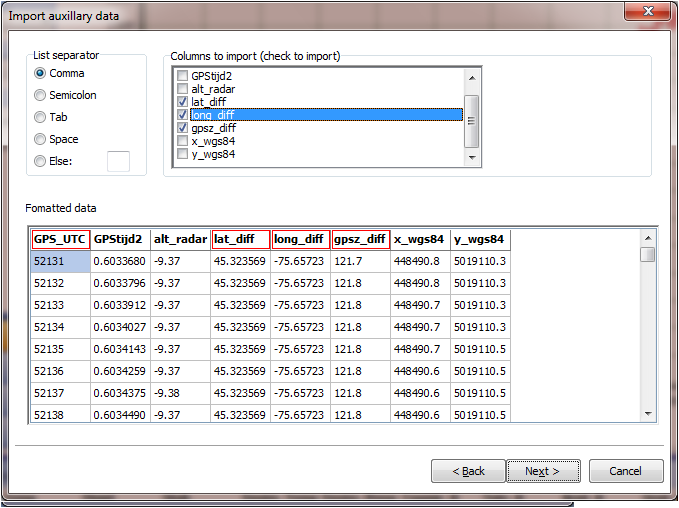Select the Else separator radio button
Viewport: 679px width, 508px height.
pyautogui.click(x=40, y=161)
